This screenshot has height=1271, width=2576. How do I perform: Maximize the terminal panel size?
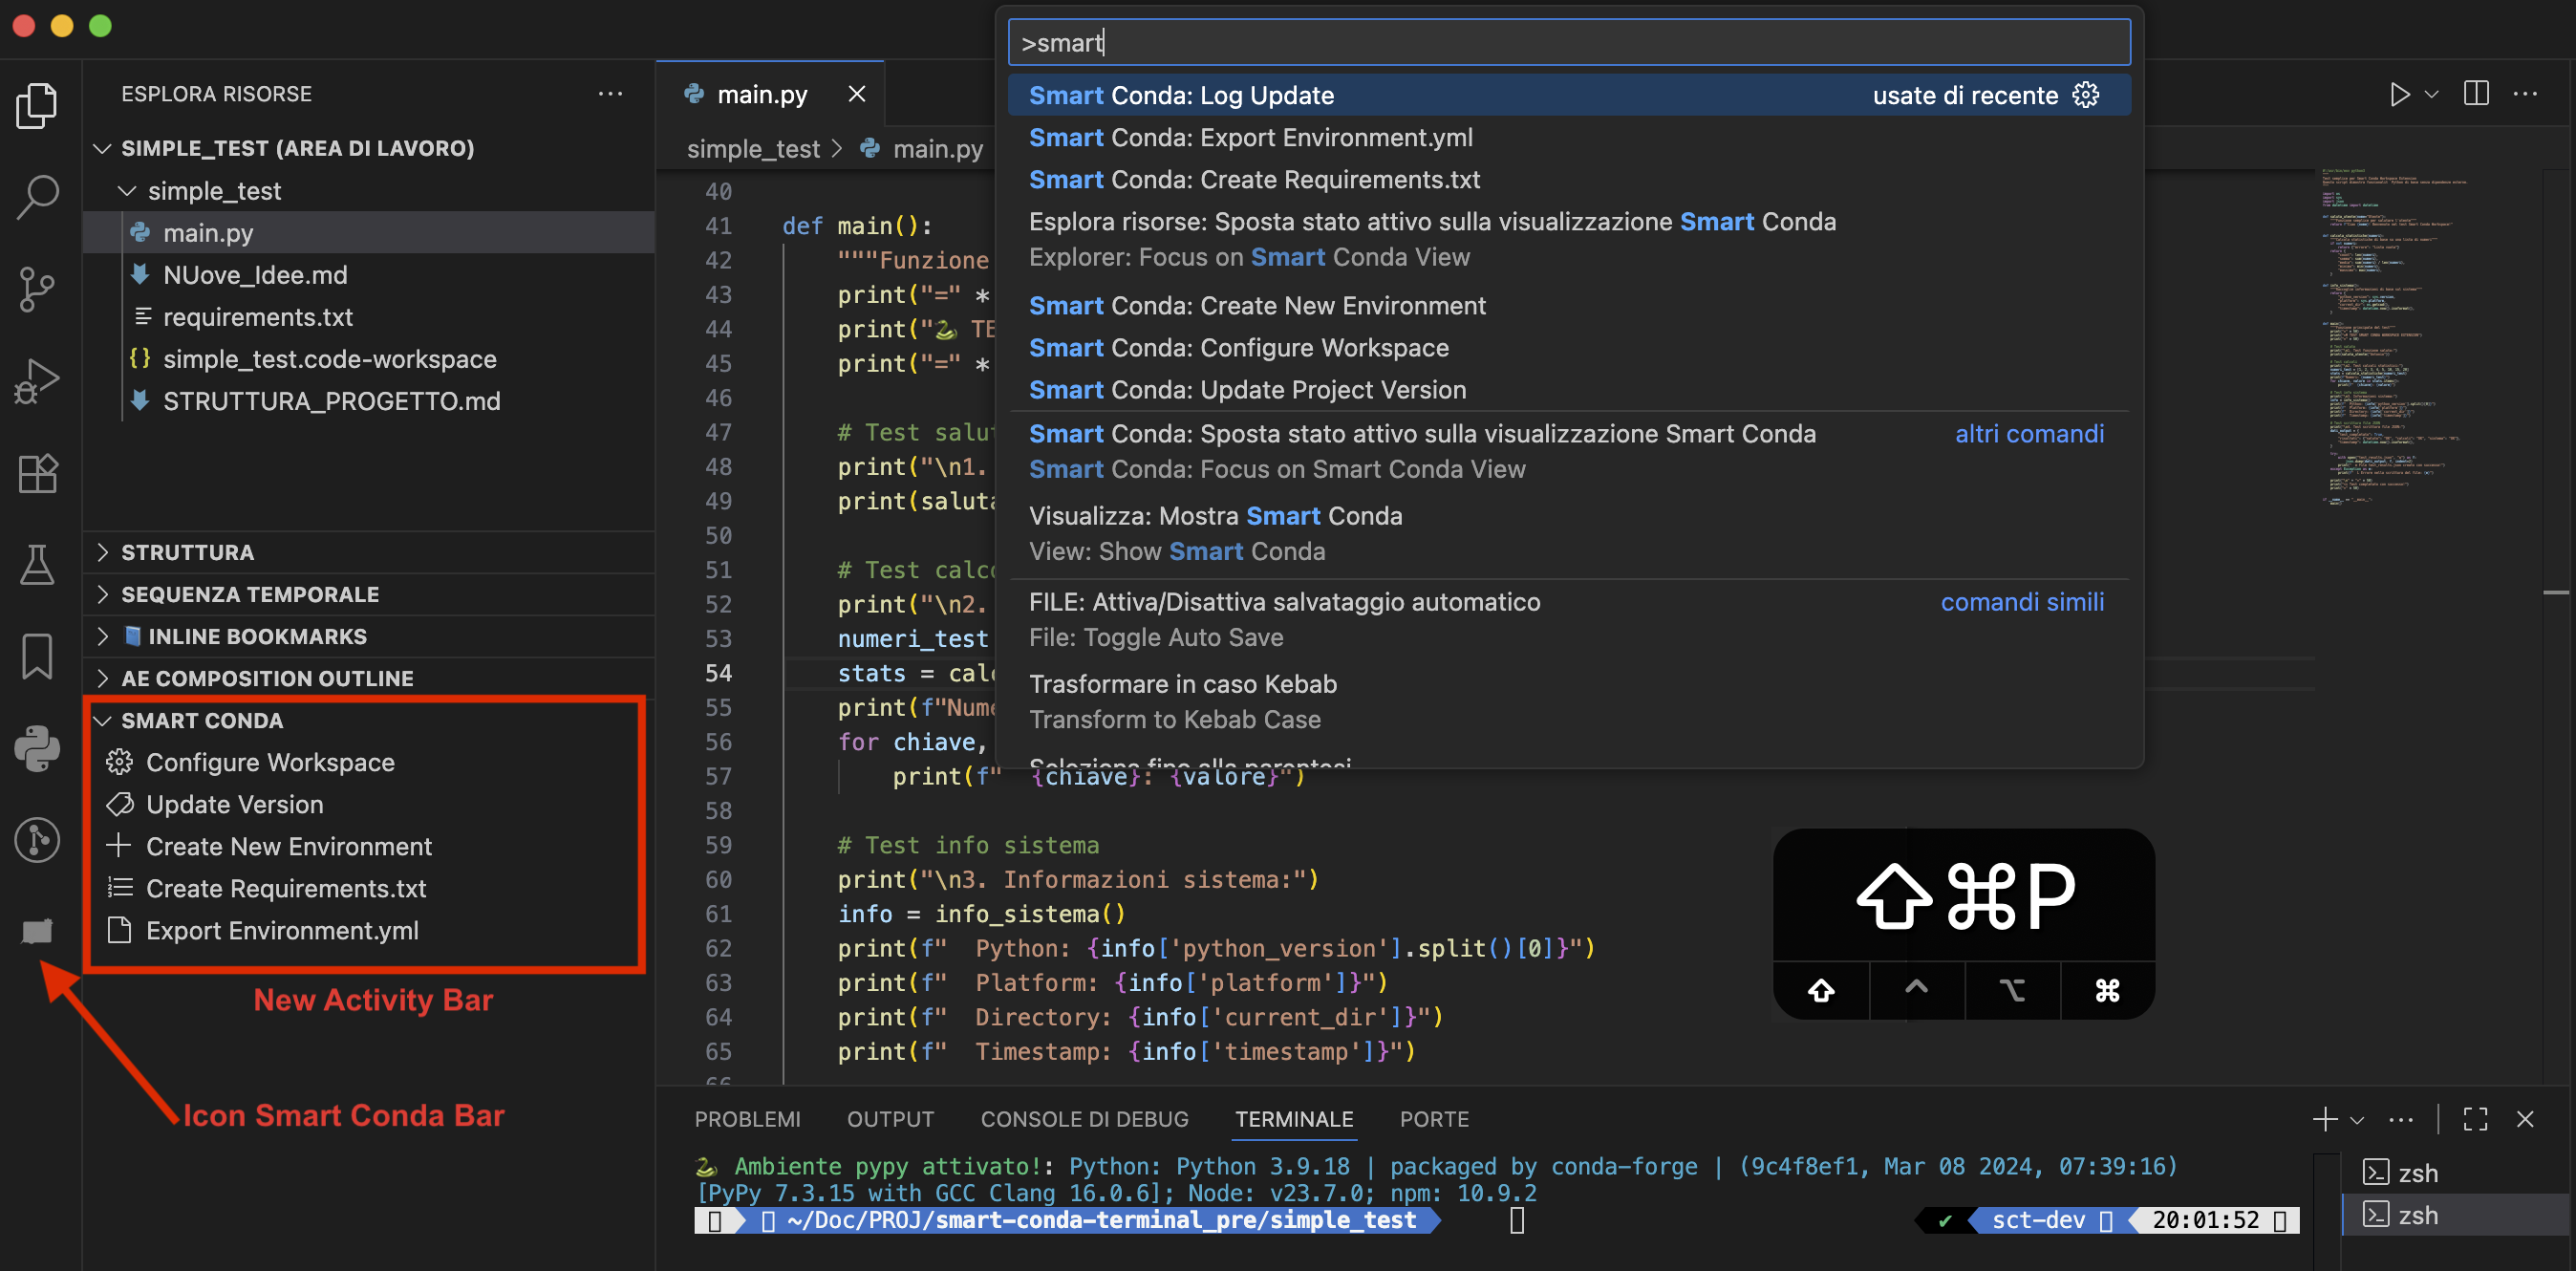2476,1119
